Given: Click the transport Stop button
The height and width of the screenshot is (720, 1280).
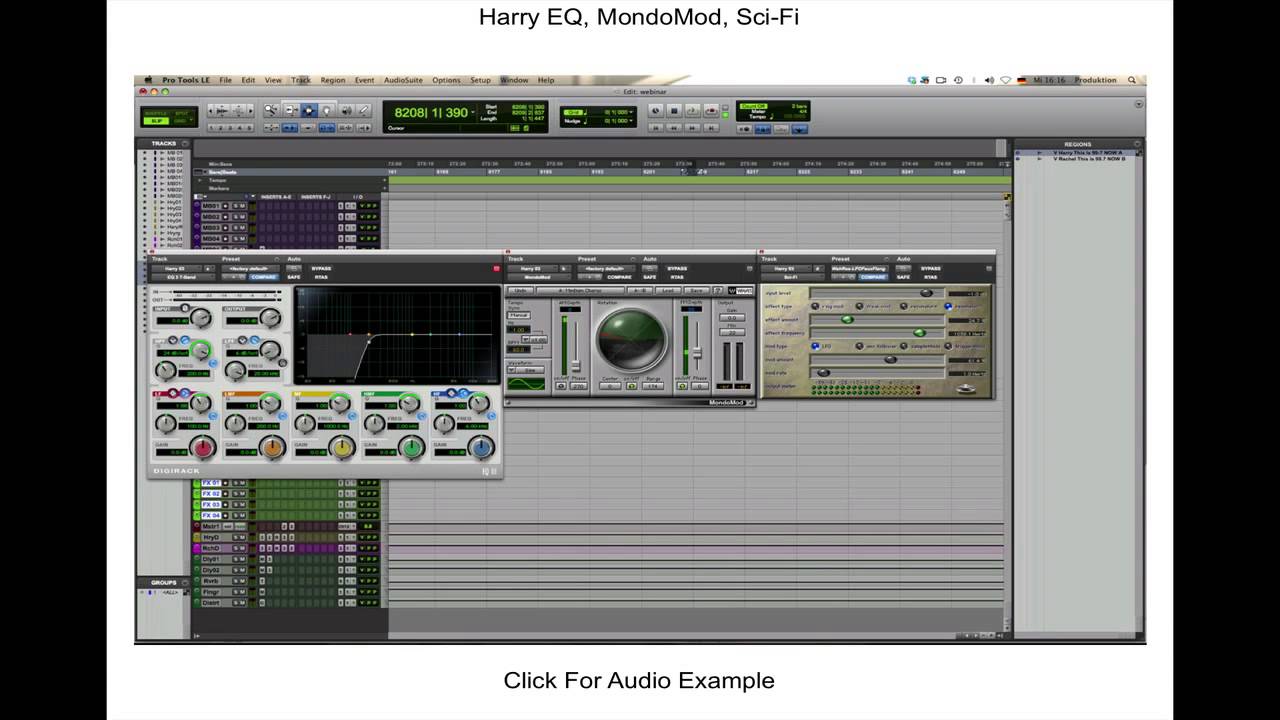Looking at the screenshot, I should click(x=674, y=111).
